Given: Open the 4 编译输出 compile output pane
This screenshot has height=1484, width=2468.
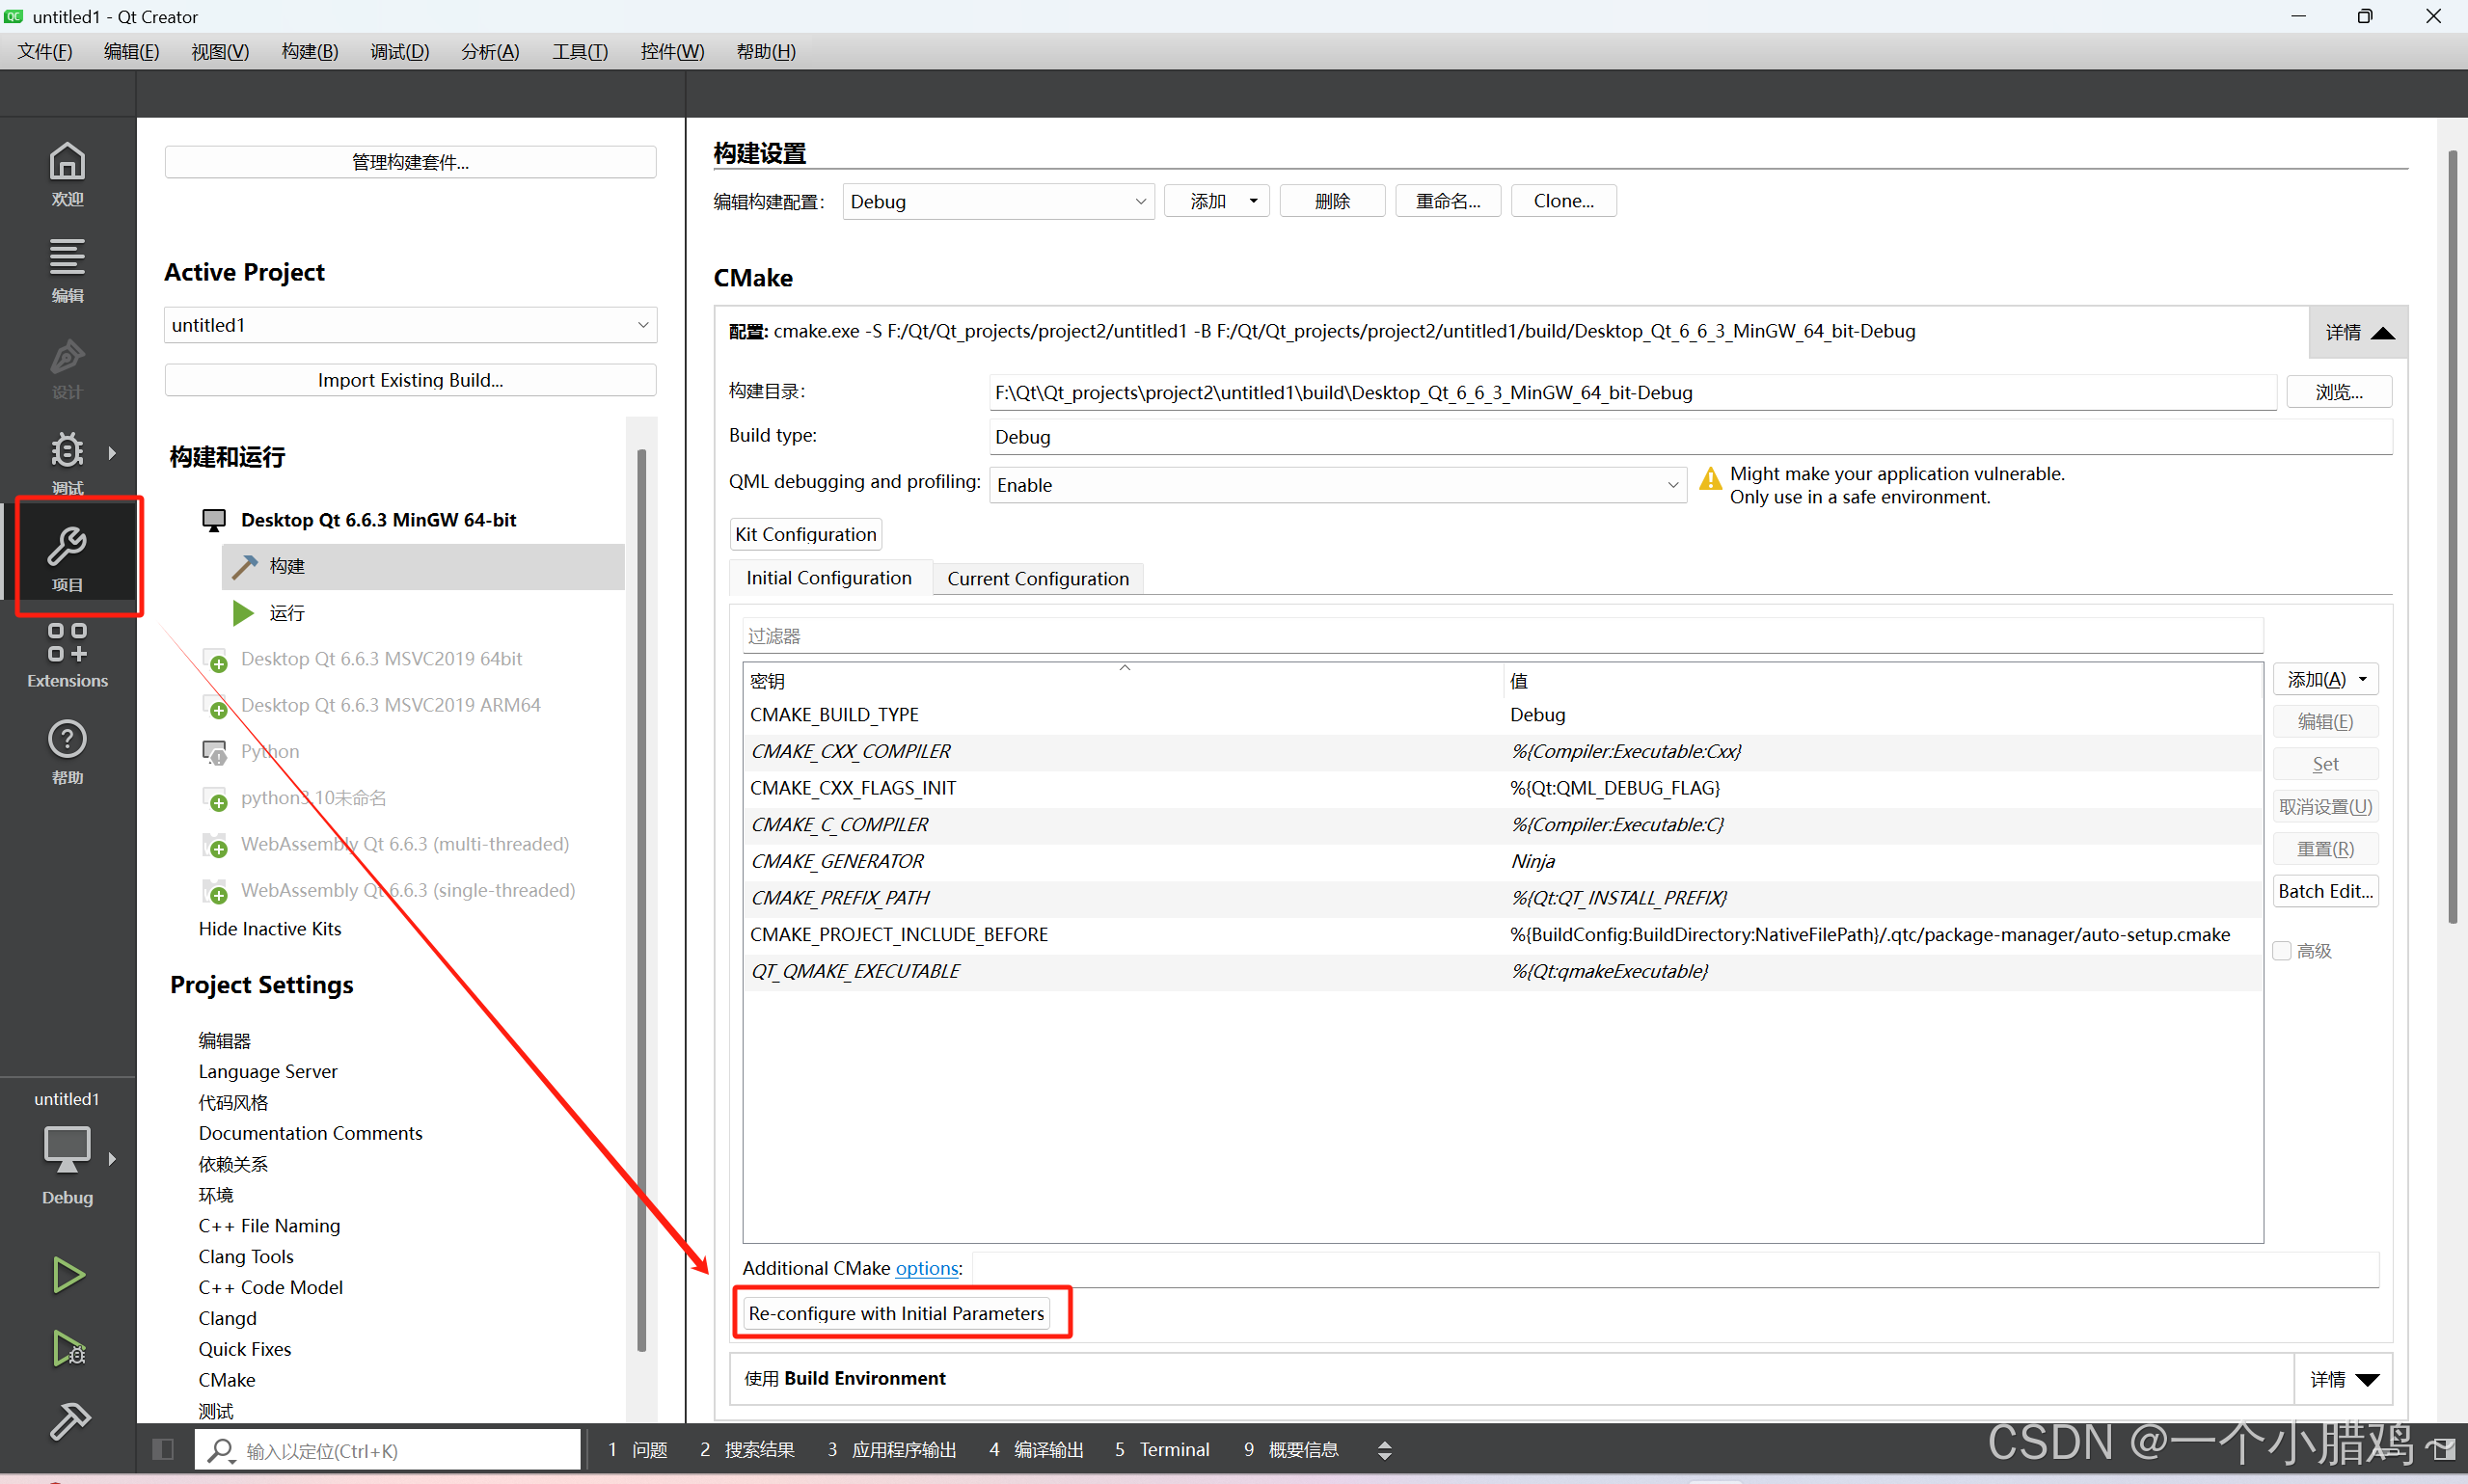Looking at the screenshot, I should click(x=1036, y=1449).
